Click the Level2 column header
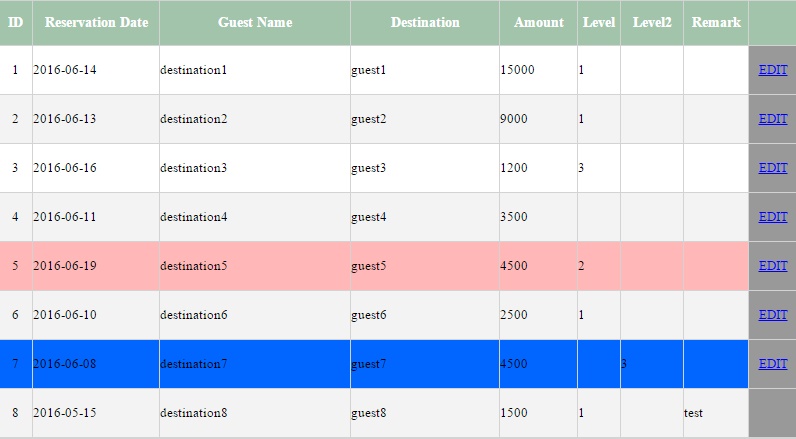The width and height of the screenshot is (796, 439). coord(652,23)
